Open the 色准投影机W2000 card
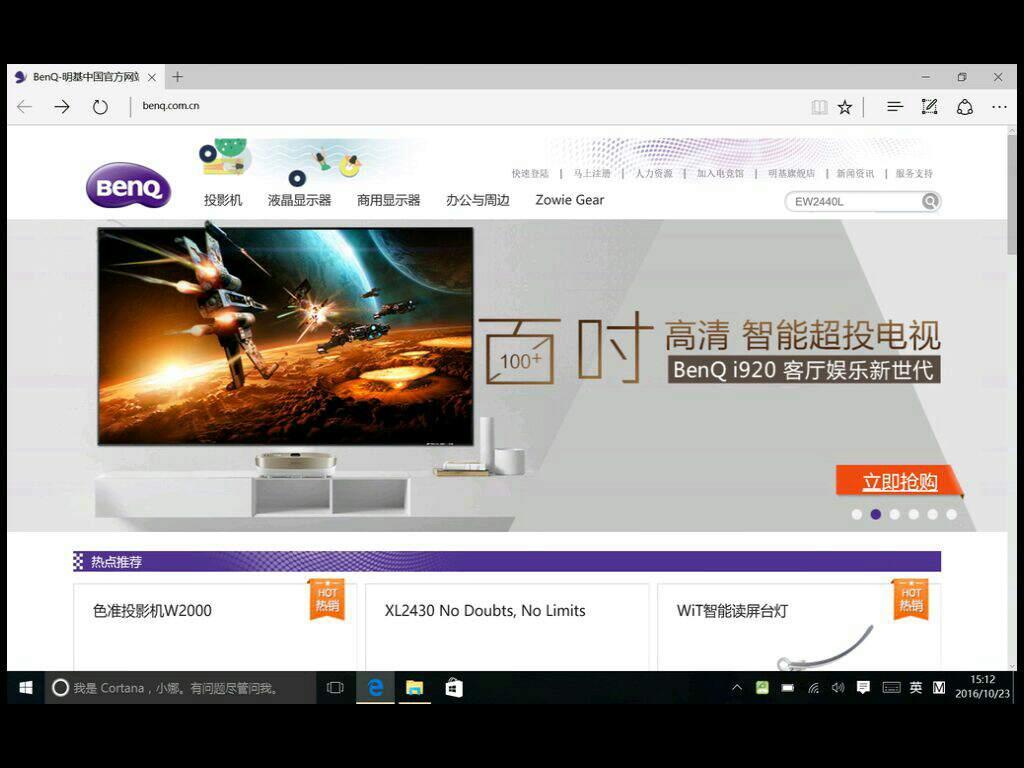This screenshot has height=768, width=1024. (x=215, y=627)
